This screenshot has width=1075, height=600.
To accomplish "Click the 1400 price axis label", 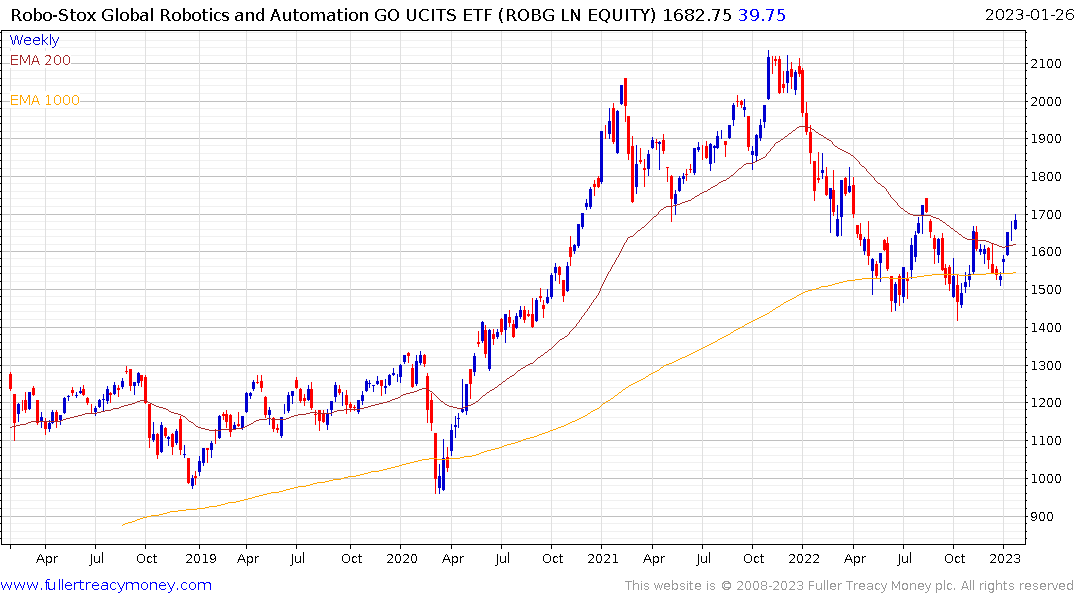I will pyautogui.click(x=1046, y=328).
